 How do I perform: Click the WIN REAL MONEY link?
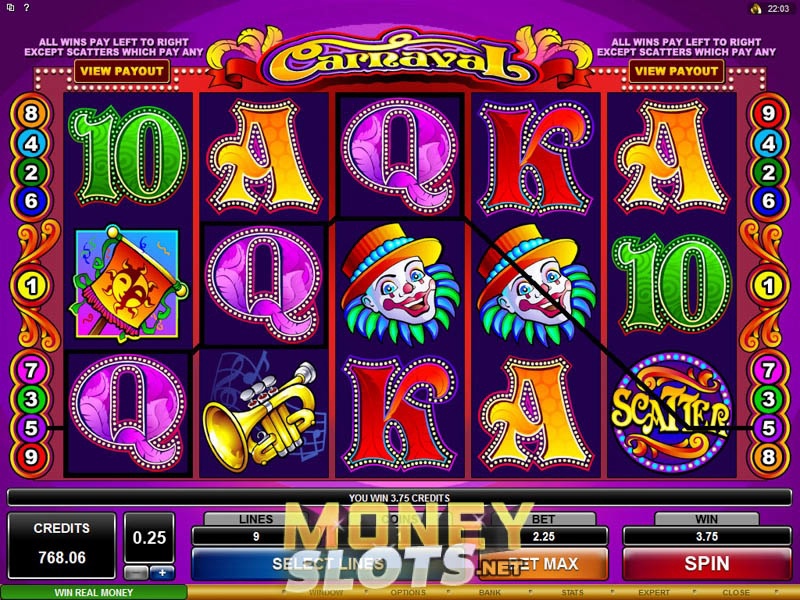click(x=94, y=592)
